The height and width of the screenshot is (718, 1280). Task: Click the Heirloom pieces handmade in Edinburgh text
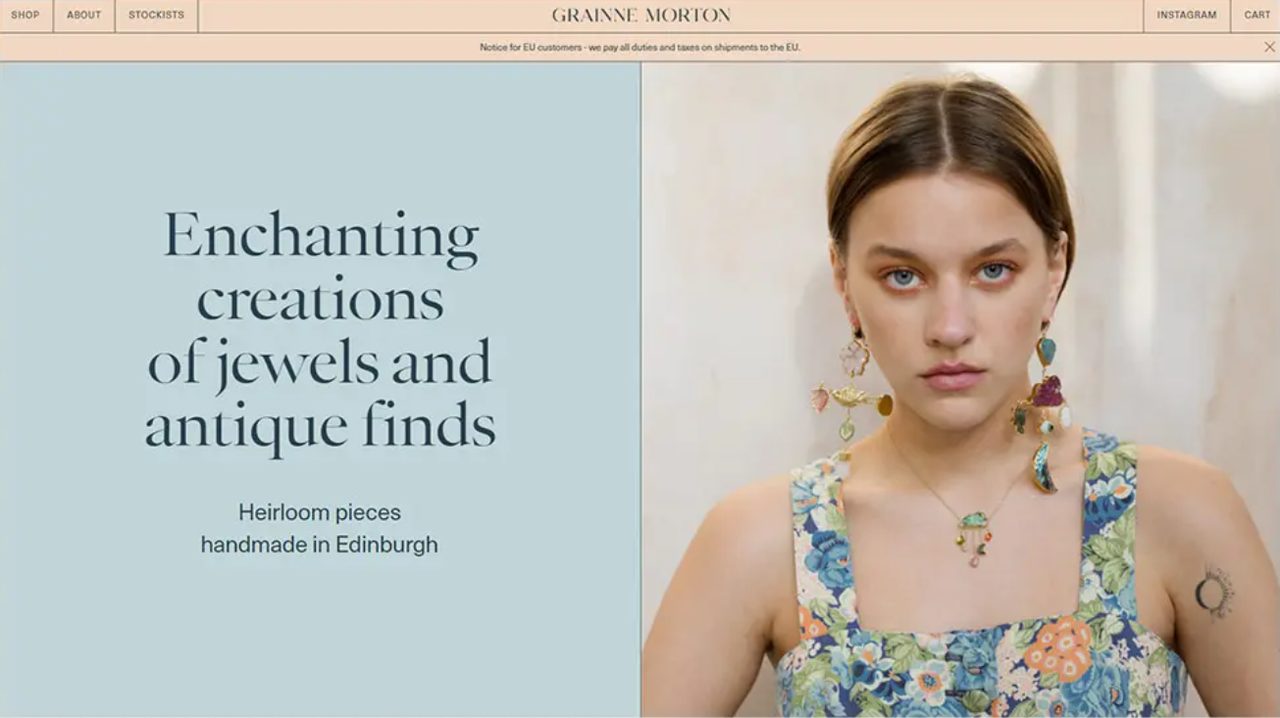(319, 528)
